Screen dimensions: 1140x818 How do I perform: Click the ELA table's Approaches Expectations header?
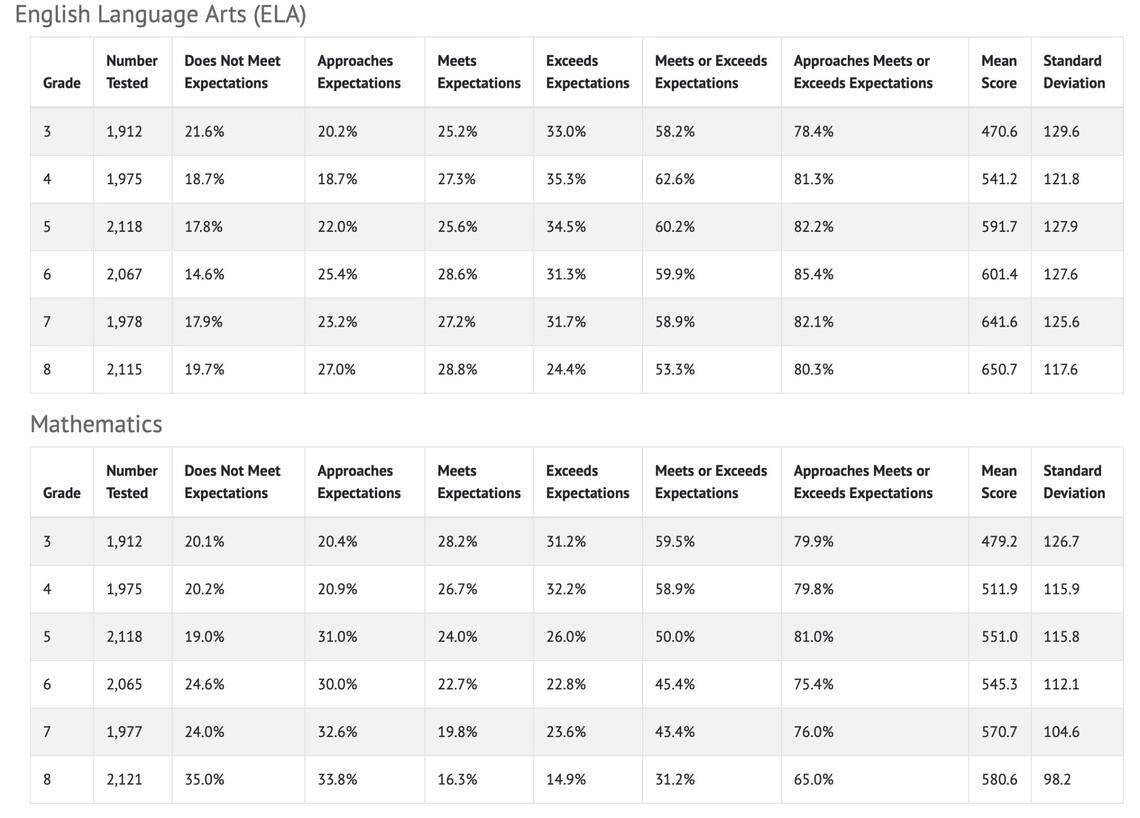coord(359,72)
